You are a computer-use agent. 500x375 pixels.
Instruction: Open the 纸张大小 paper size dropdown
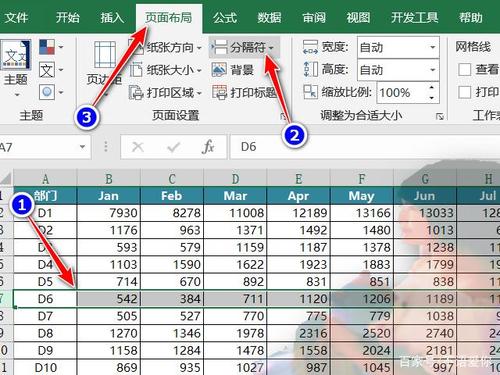click(165, 70)
